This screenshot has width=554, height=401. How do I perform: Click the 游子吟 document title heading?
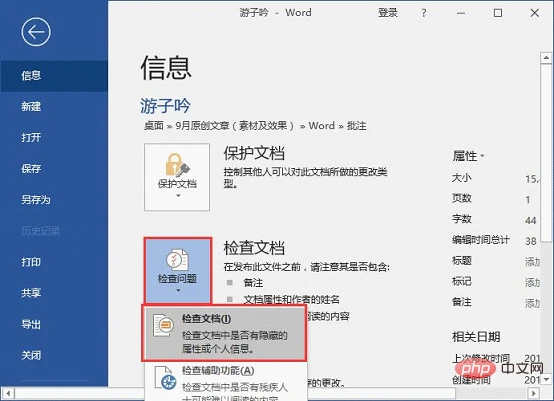pos(165,106)
